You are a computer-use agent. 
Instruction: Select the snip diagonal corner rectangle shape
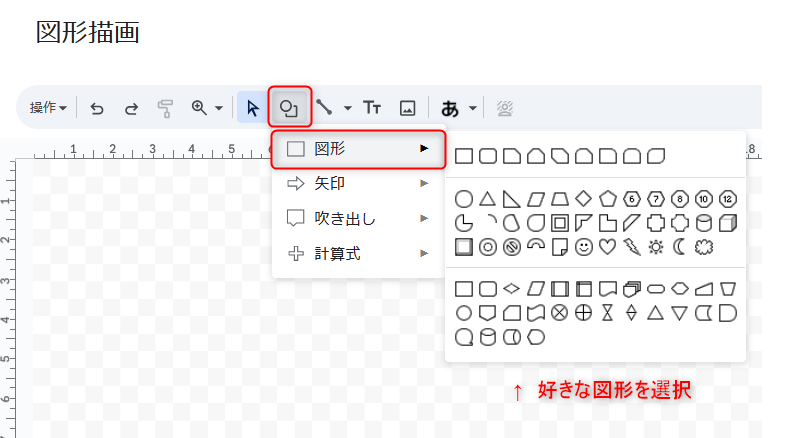559,156
